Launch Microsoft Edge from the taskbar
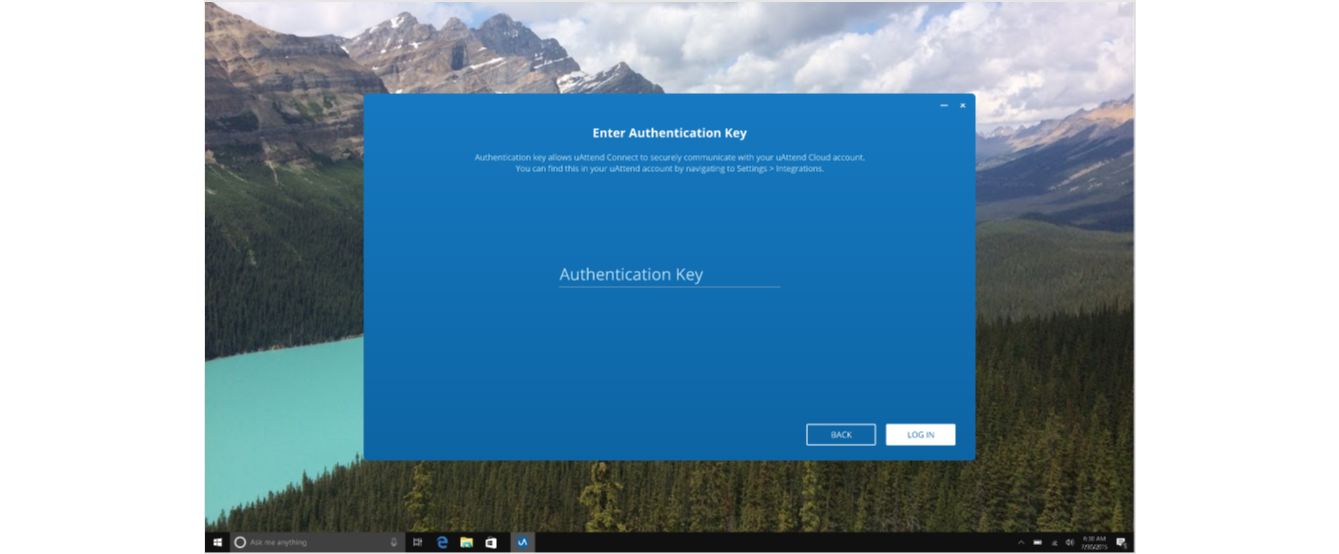This screenshot has height=554, width=1339. pos(442,542)
